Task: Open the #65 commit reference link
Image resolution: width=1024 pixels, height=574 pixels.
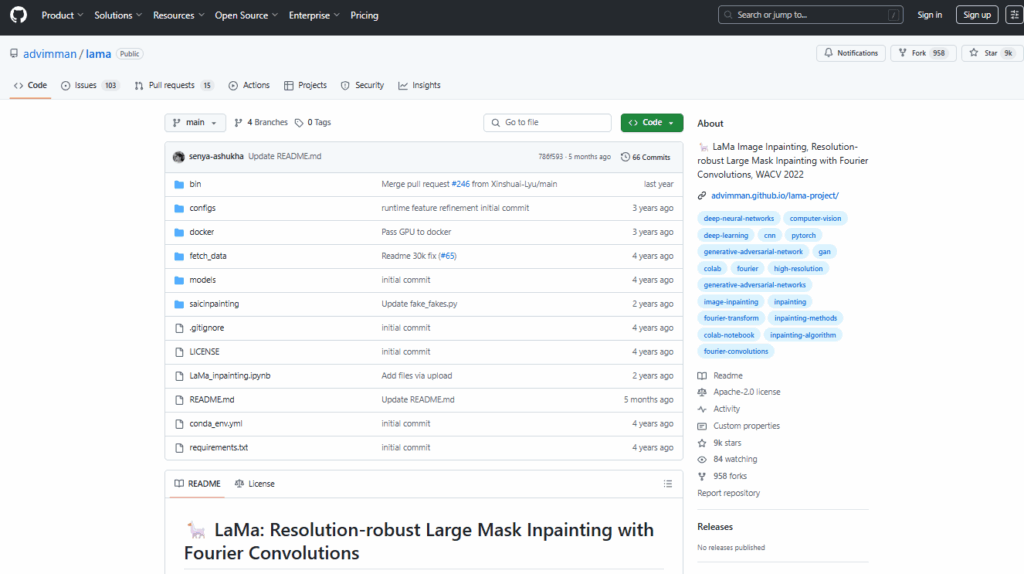Action: [447, 256]
